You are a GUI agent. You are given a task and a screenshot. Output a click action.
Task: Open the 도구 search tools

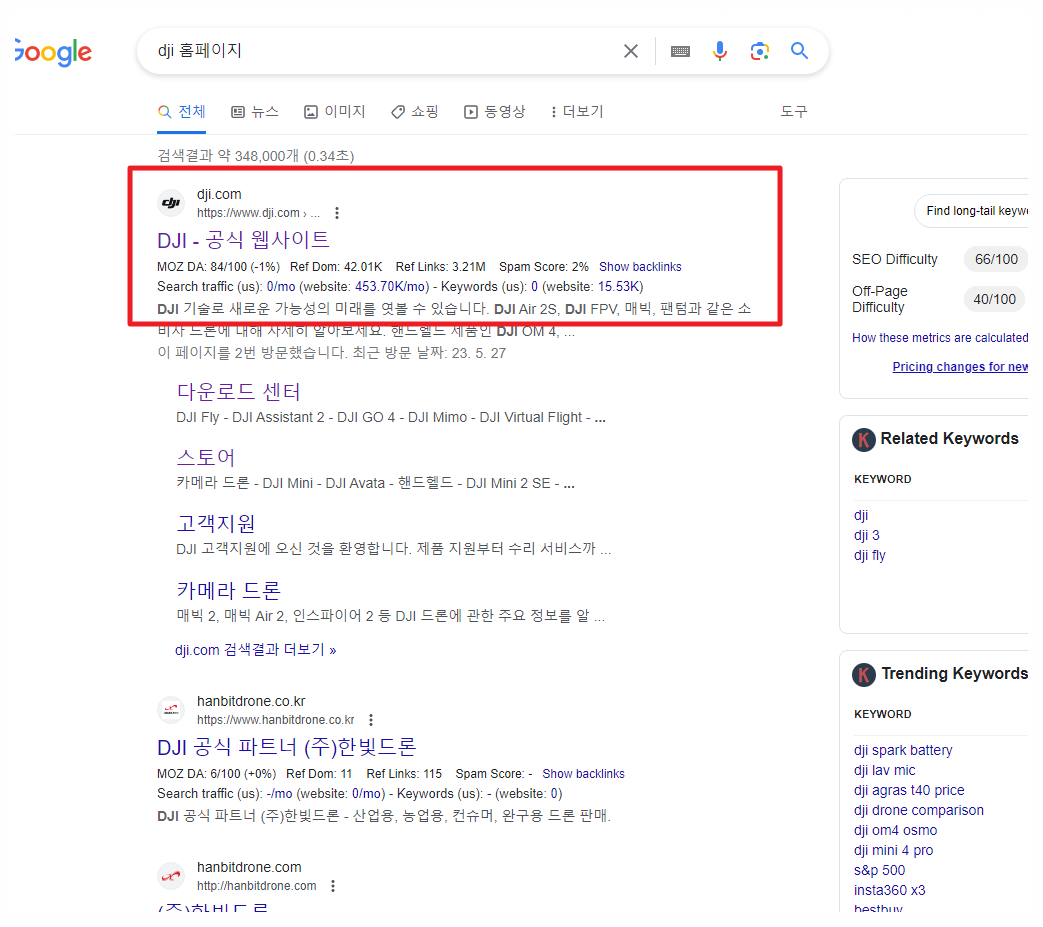pyautogui.click(x=794, y=111)
